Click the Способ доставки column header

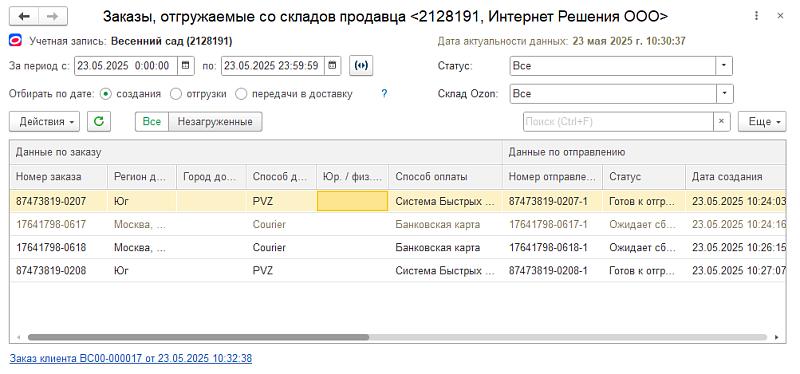(x=282, y=177)
